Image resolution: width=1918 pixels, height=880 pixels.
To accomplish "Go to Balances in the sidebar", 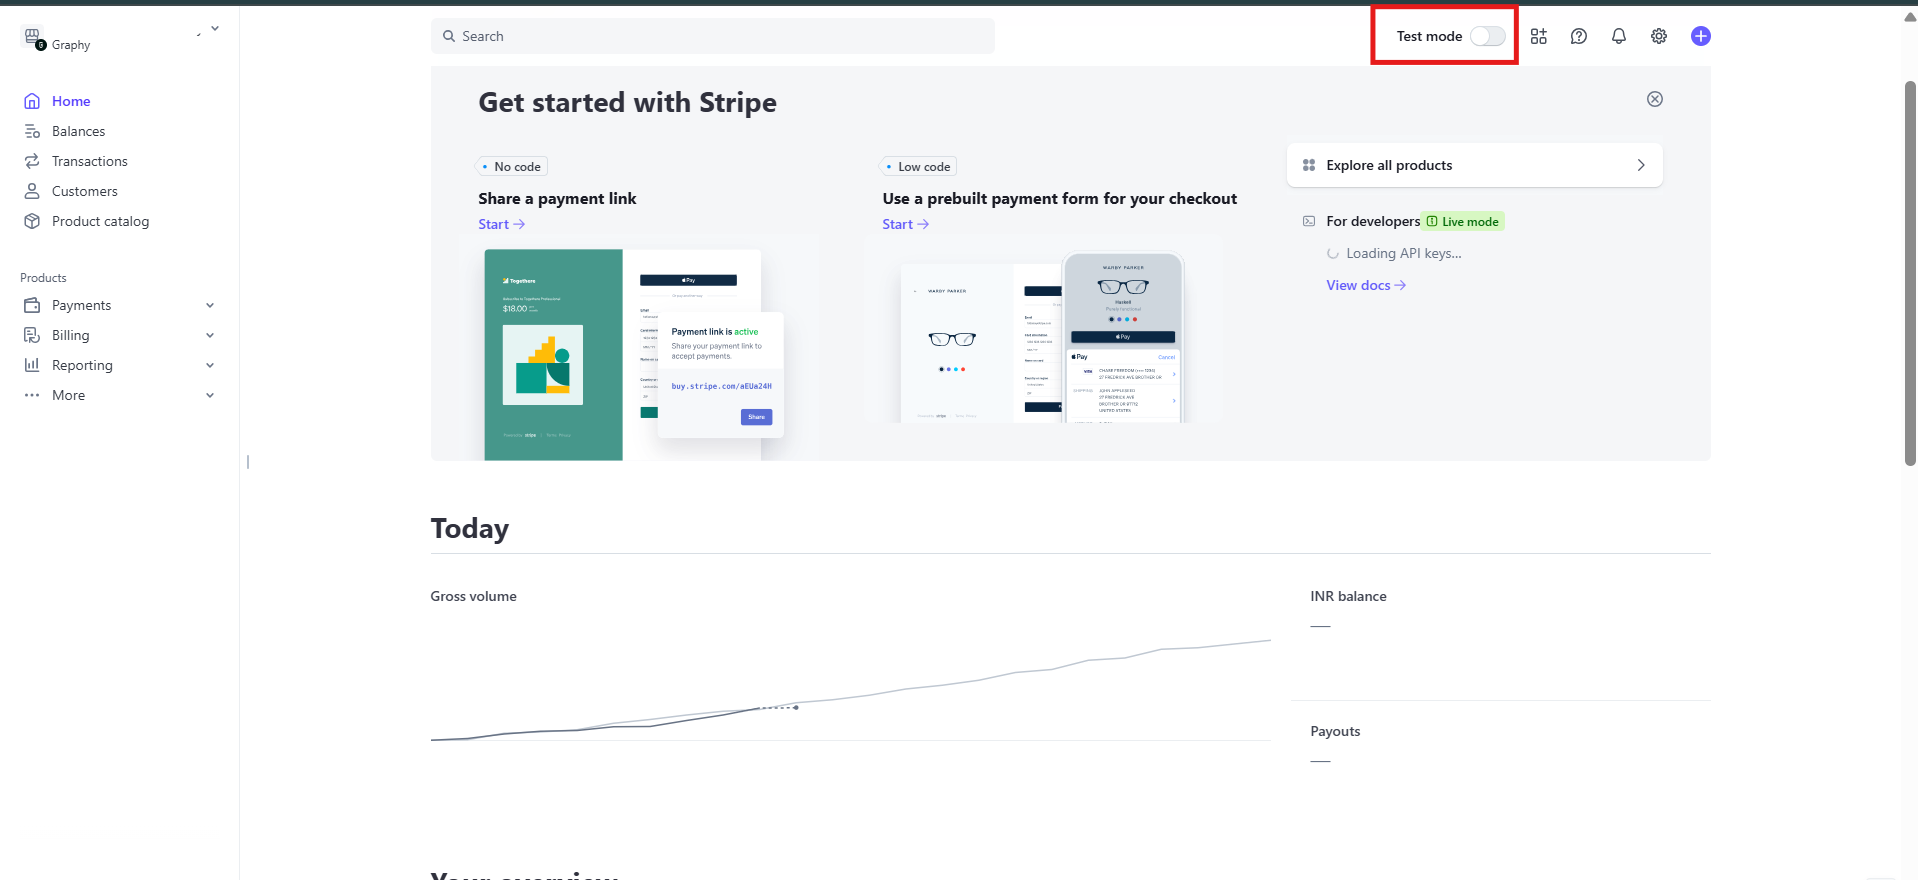I will [x=78, y=131].
